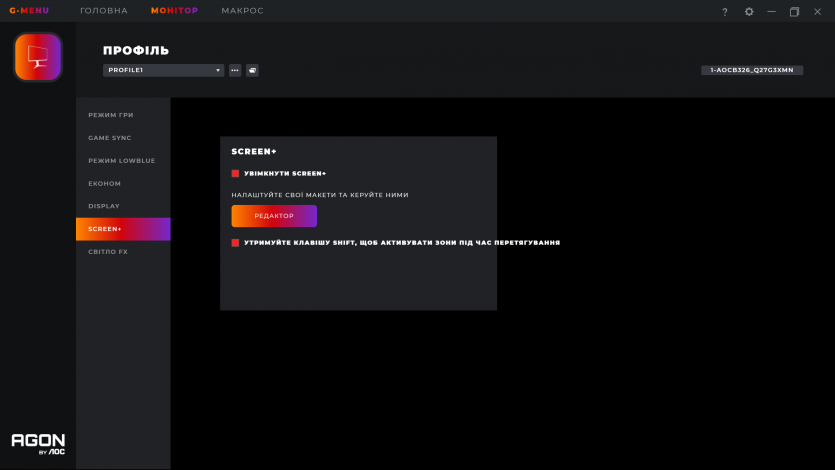Toggle the Shift key zone activation checkbox

(x=235, y=242)
